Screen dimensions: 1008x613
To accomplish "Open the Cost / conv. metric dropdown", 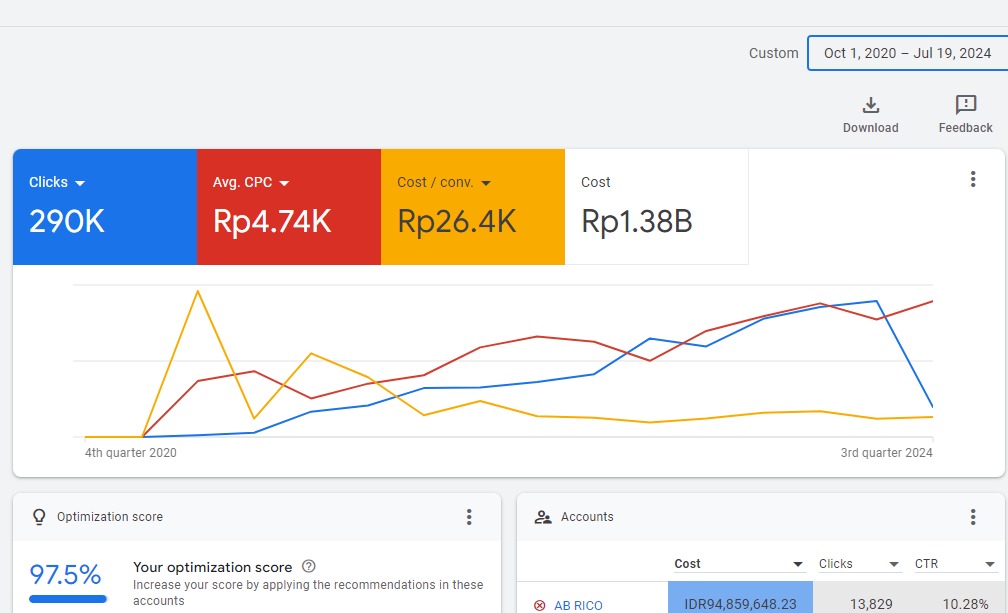I will tap(486, 183).
